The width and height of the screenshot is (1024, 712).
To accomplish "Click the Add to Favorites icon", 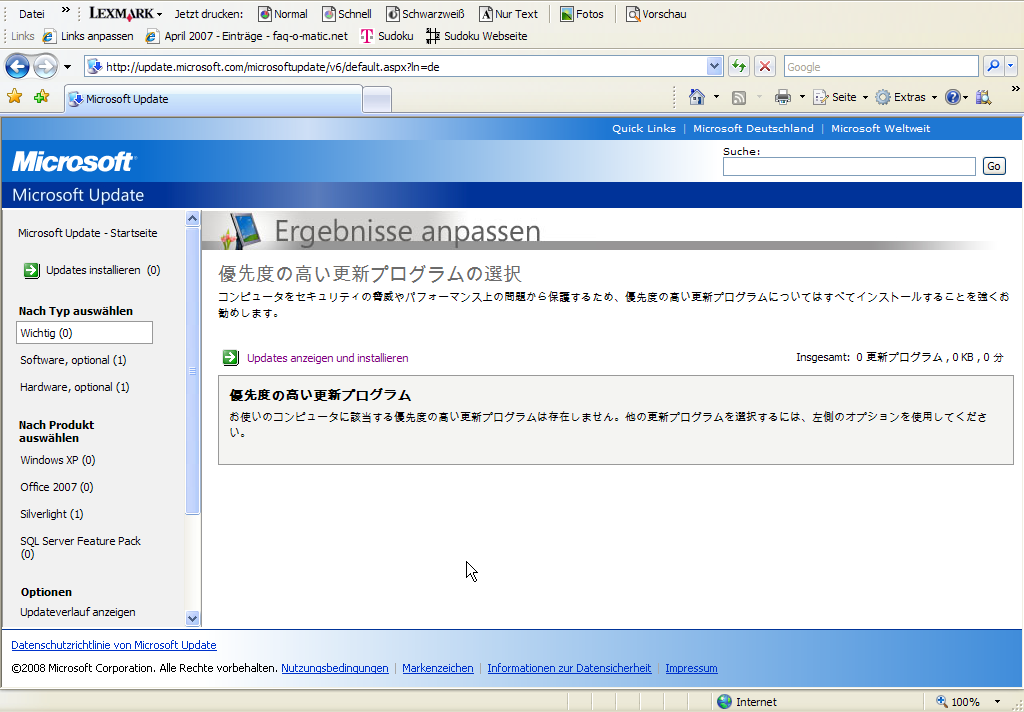I will [42, 97].
